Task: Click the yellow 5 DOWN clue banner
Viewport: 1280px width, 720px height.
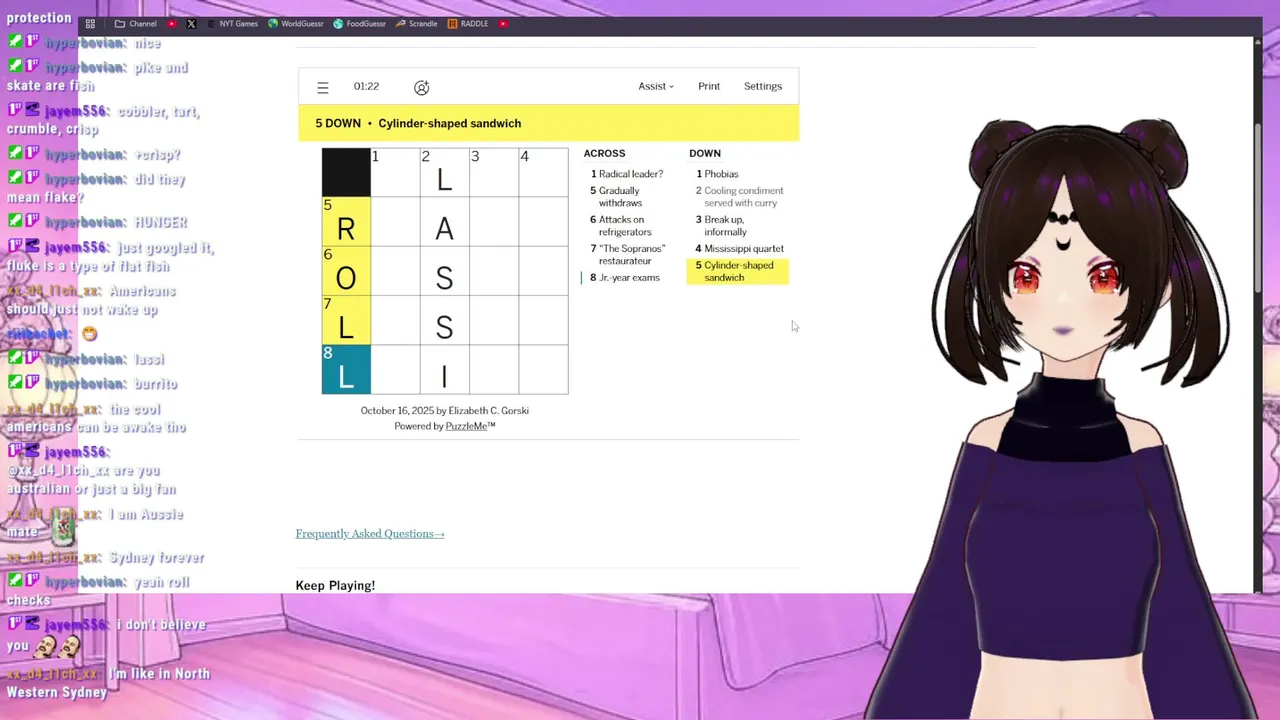Action: 548,123
